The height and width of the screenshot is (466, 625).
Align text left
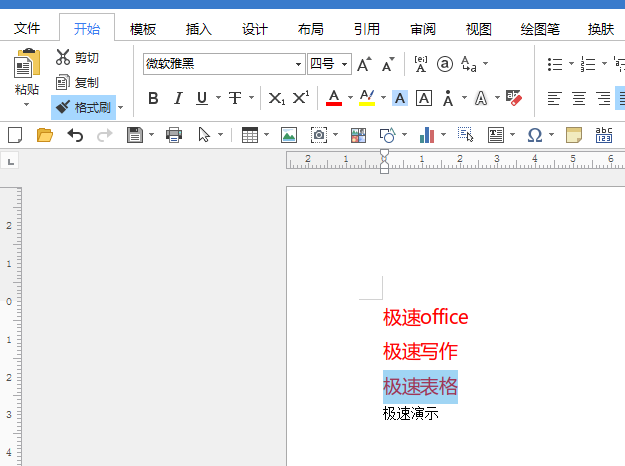click(x=554, y=98)
